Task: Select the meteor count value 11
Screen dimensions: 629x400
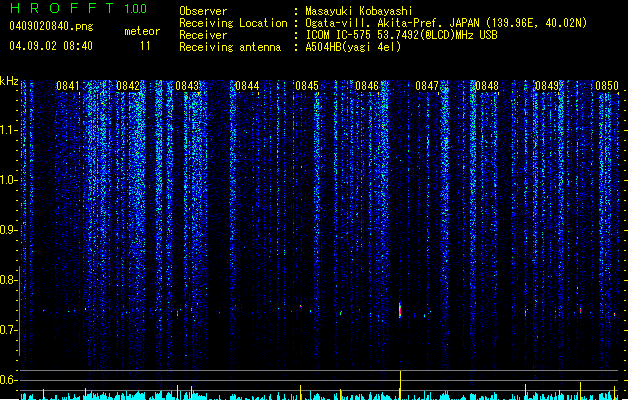Action: [x=145, y=46]
